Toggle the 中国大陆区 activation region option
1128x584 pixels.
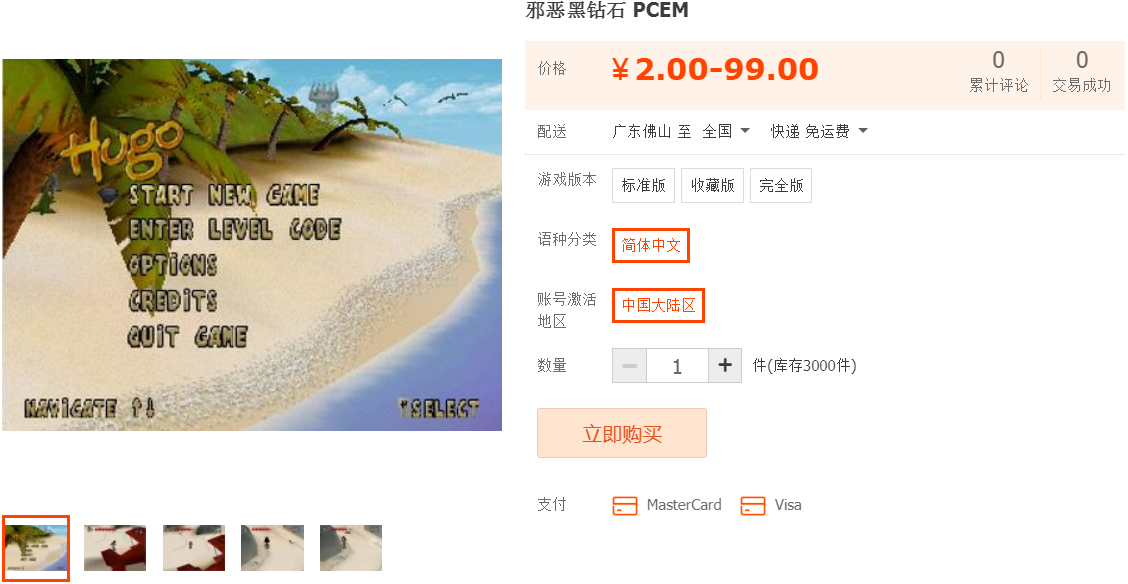[658, 305]
